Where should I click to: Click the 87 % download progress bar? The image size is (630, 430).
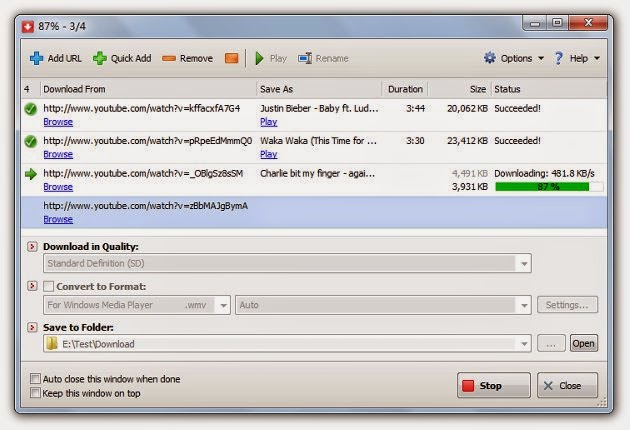click(549, 187)
